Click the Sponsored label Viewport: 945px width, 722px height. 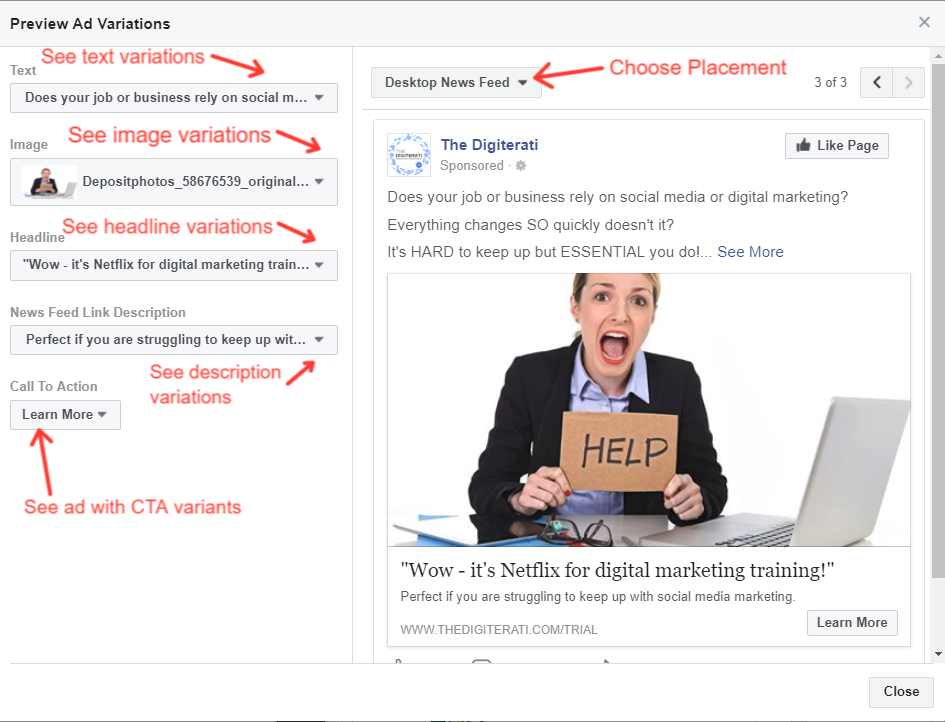[471, 166]
